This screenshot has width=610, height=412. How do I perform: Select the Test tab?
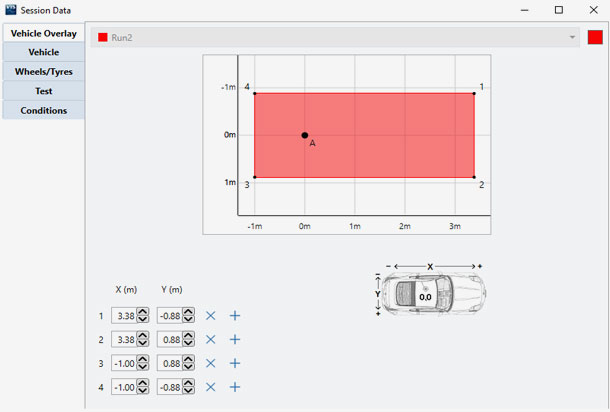pos(43,91)
